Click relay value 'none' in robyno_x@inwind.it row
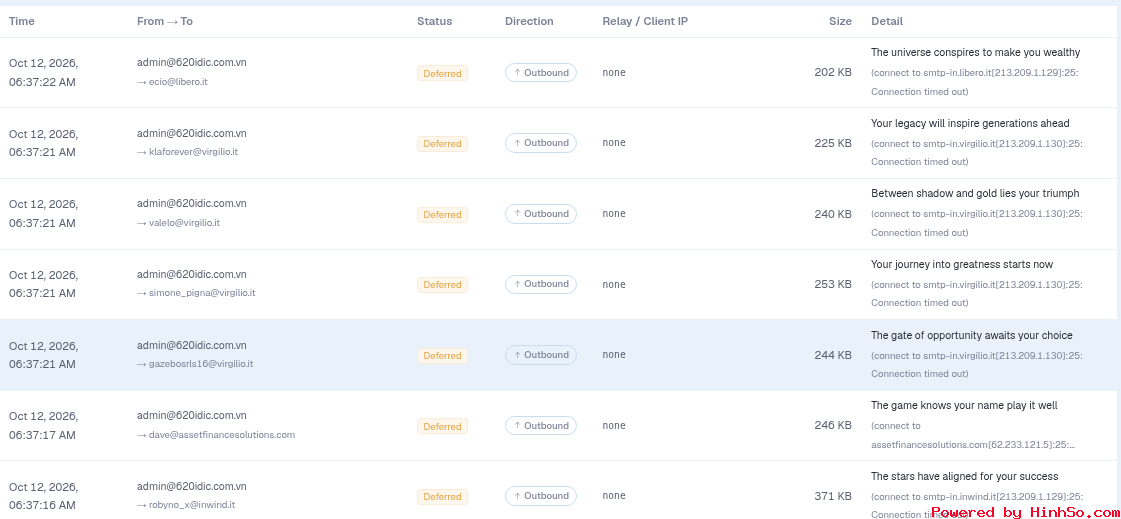 tap(613, 495)
